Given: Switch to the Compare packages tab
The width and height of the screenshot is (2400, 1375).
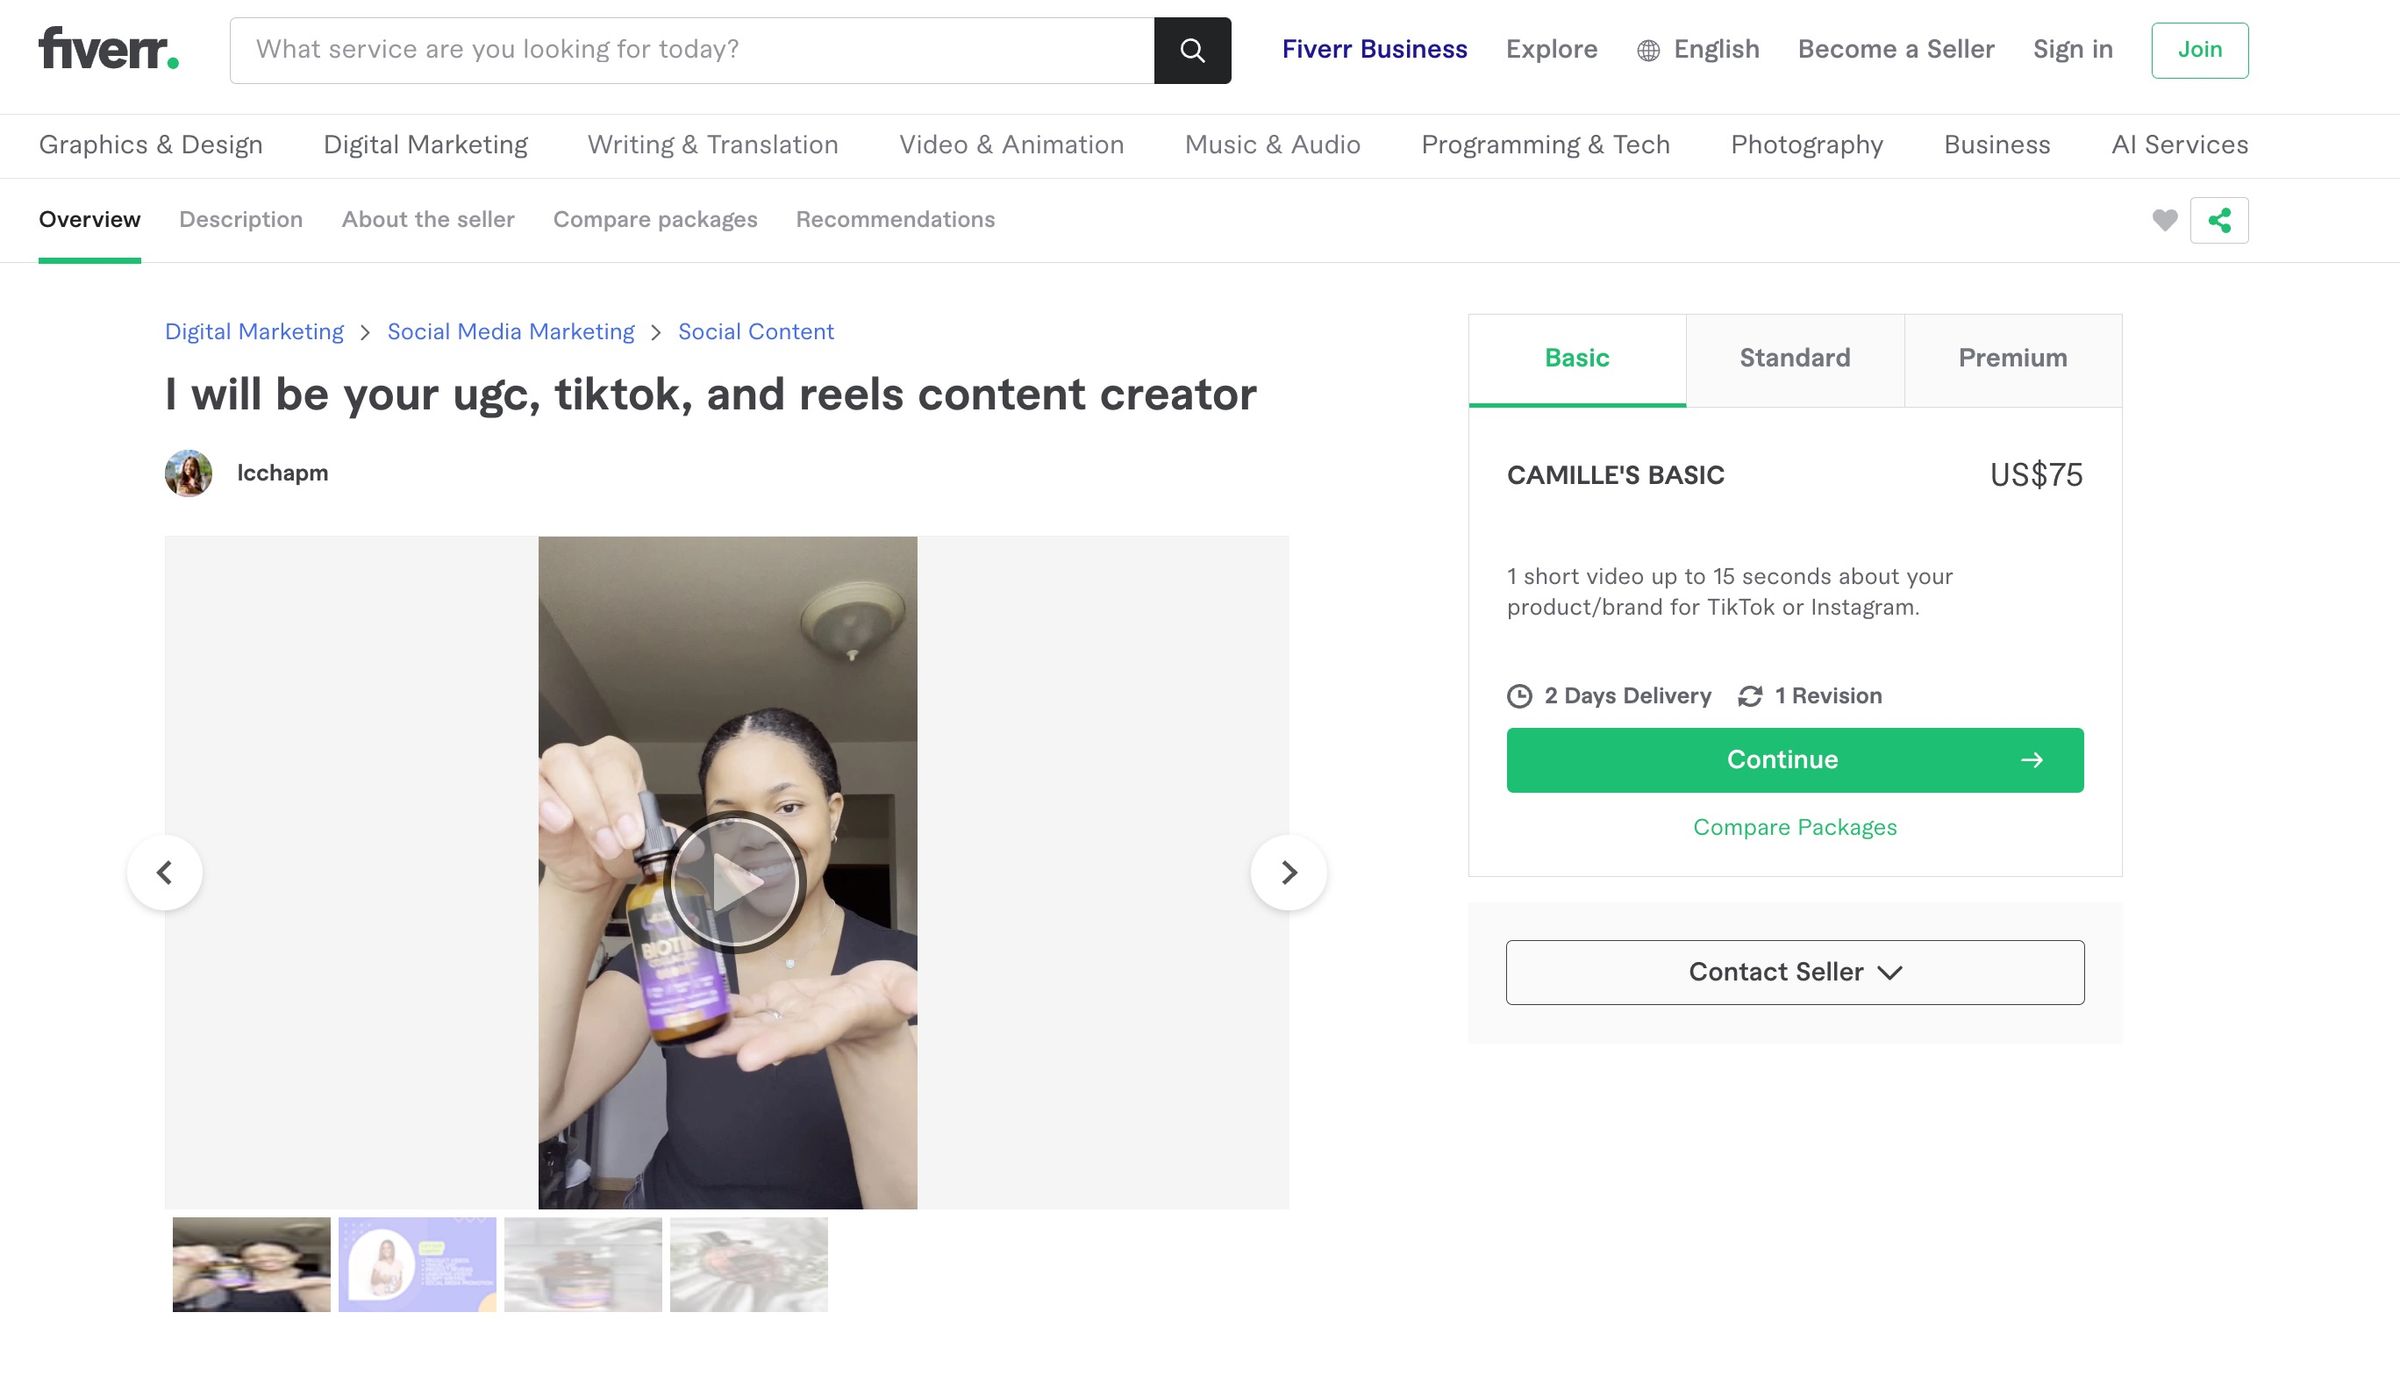Looking at the screenshot, I should (x=655, y=219).
